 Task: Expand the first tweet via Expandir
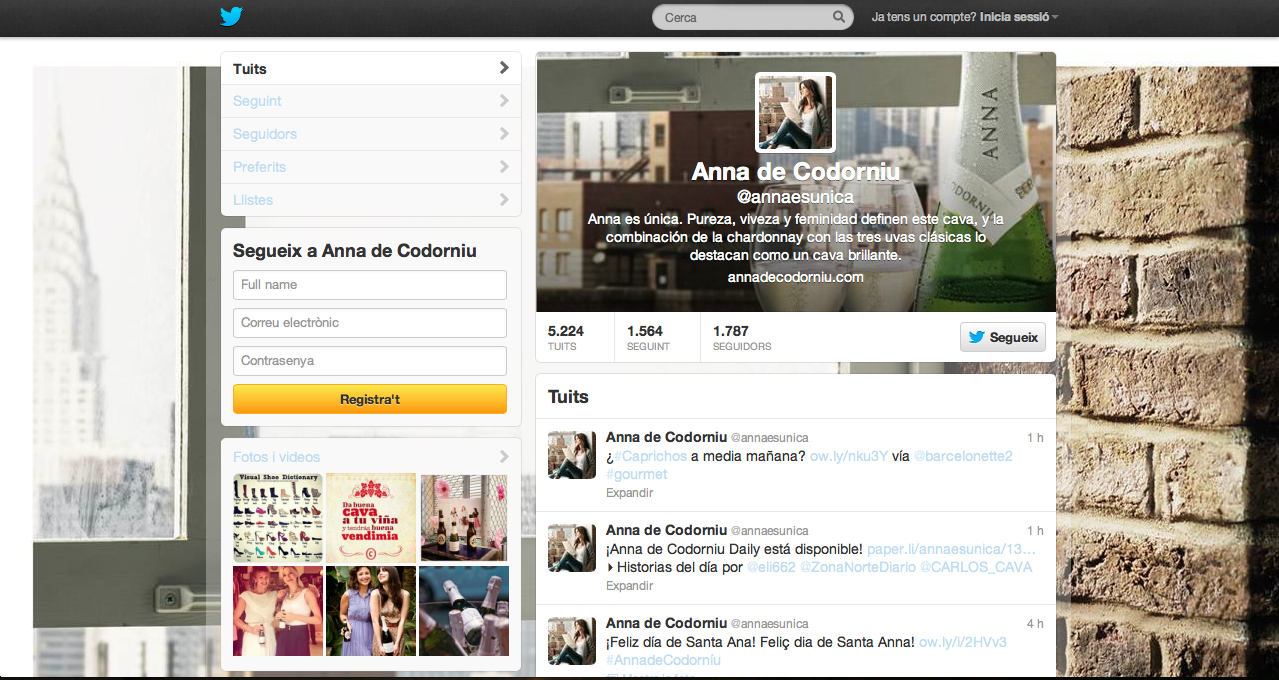coord(629,493)
